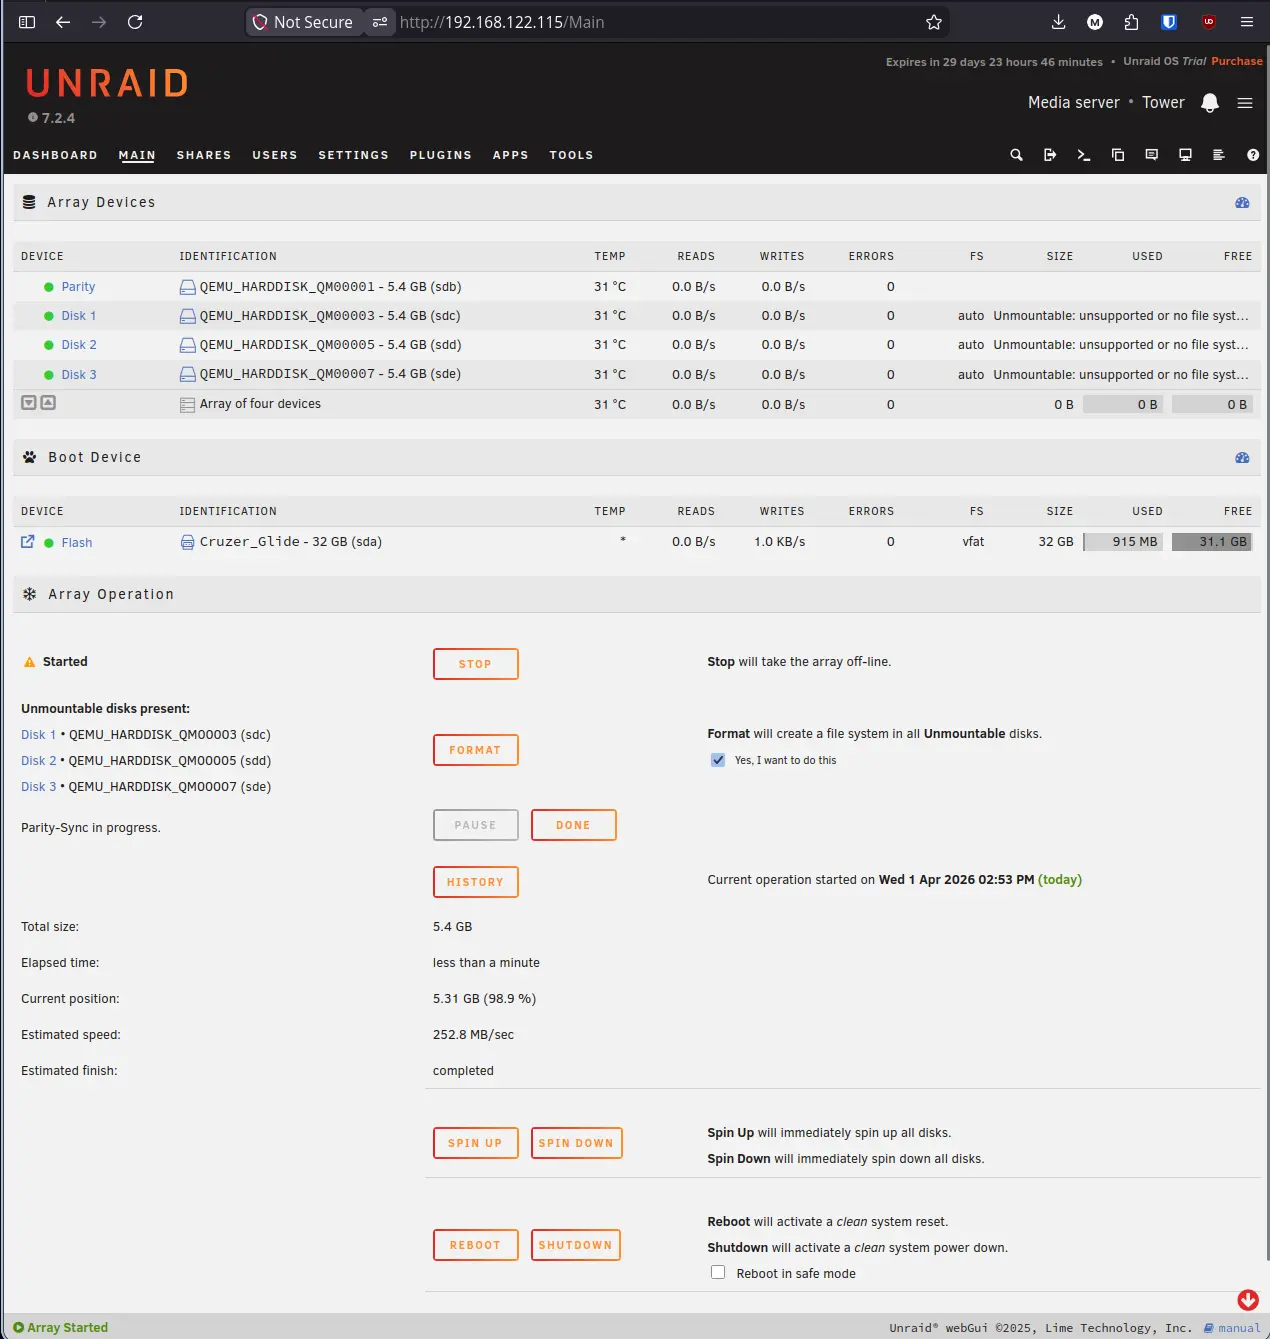1270x1339 pixels.
Task: Click the Done button
Action: click(x=573, y=825)
